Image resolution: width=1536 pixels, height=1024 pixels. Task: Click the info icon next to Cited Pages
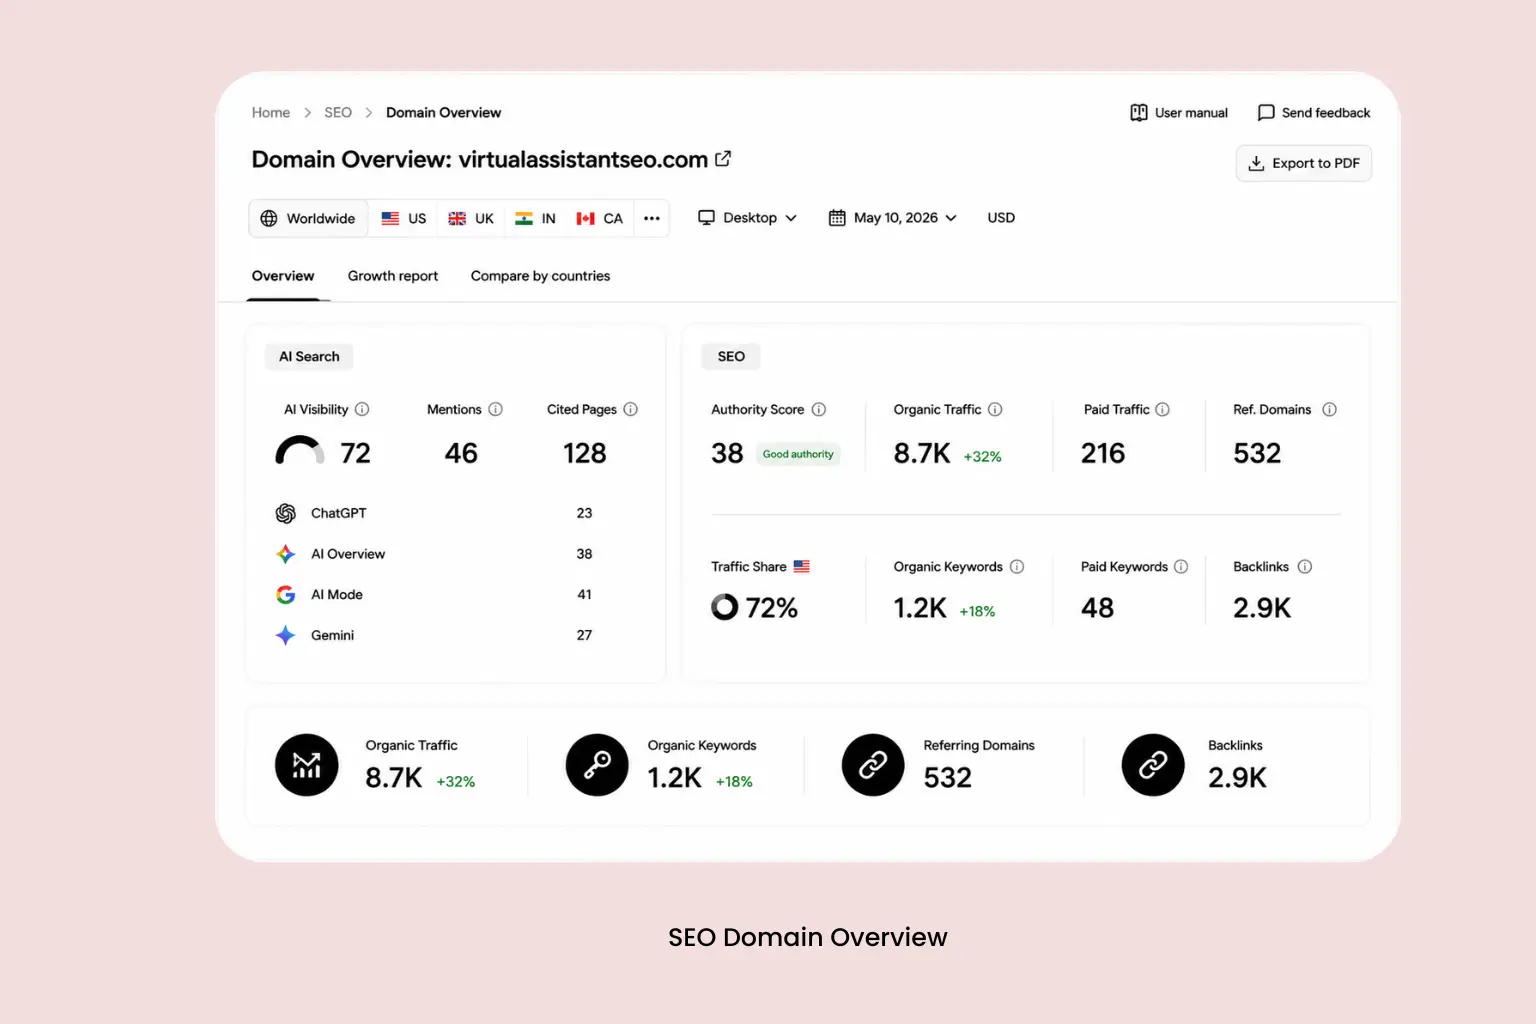point(630,409)
